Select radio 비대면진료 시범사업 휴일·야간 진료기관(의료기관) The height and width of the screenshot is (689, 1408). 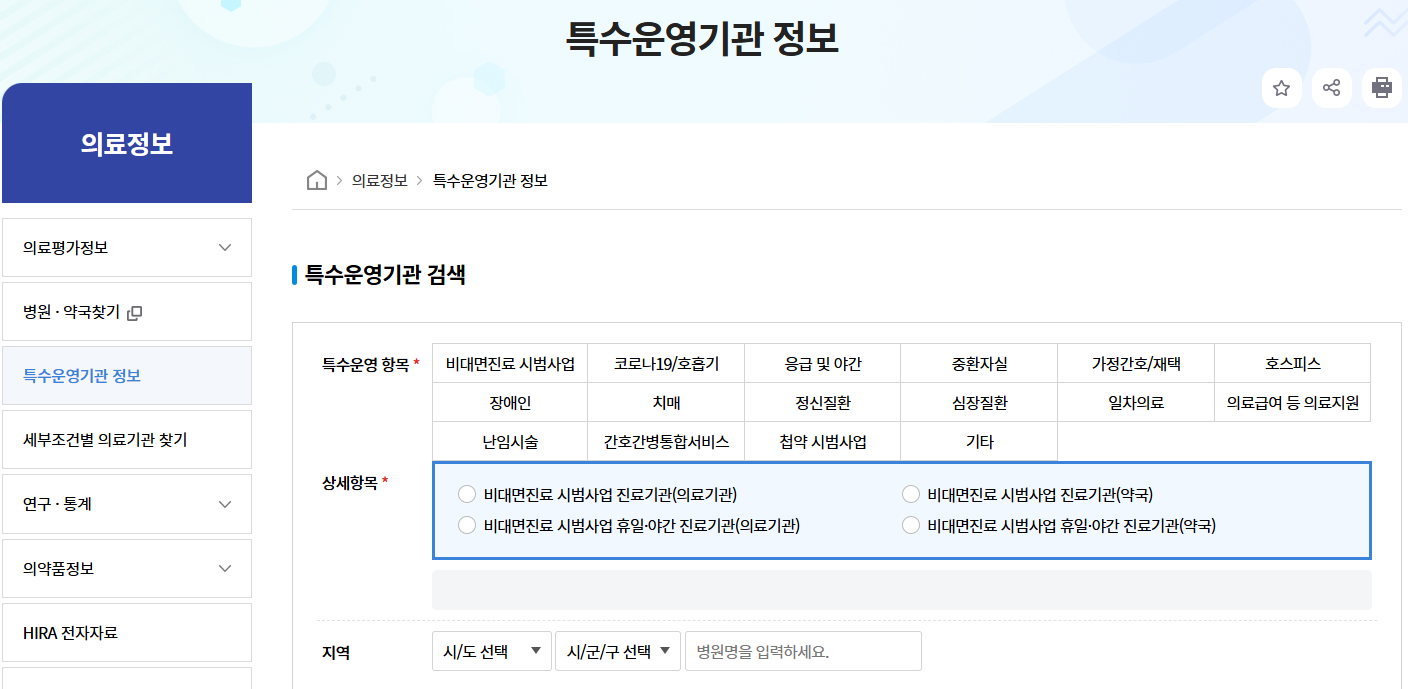coord(467,525)
